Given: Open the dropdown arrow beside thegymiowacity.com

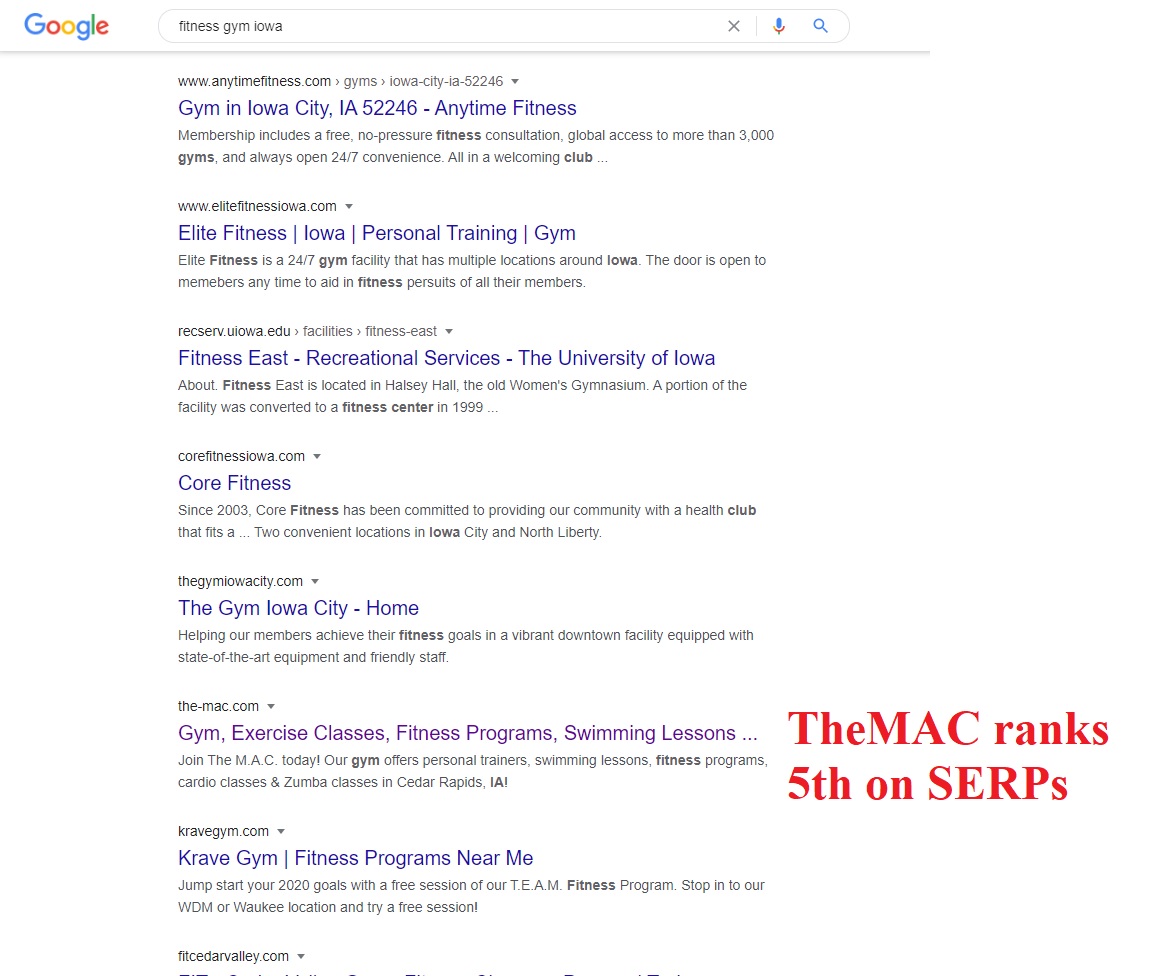Looking at the screenshot, I should tap(315, 581).
